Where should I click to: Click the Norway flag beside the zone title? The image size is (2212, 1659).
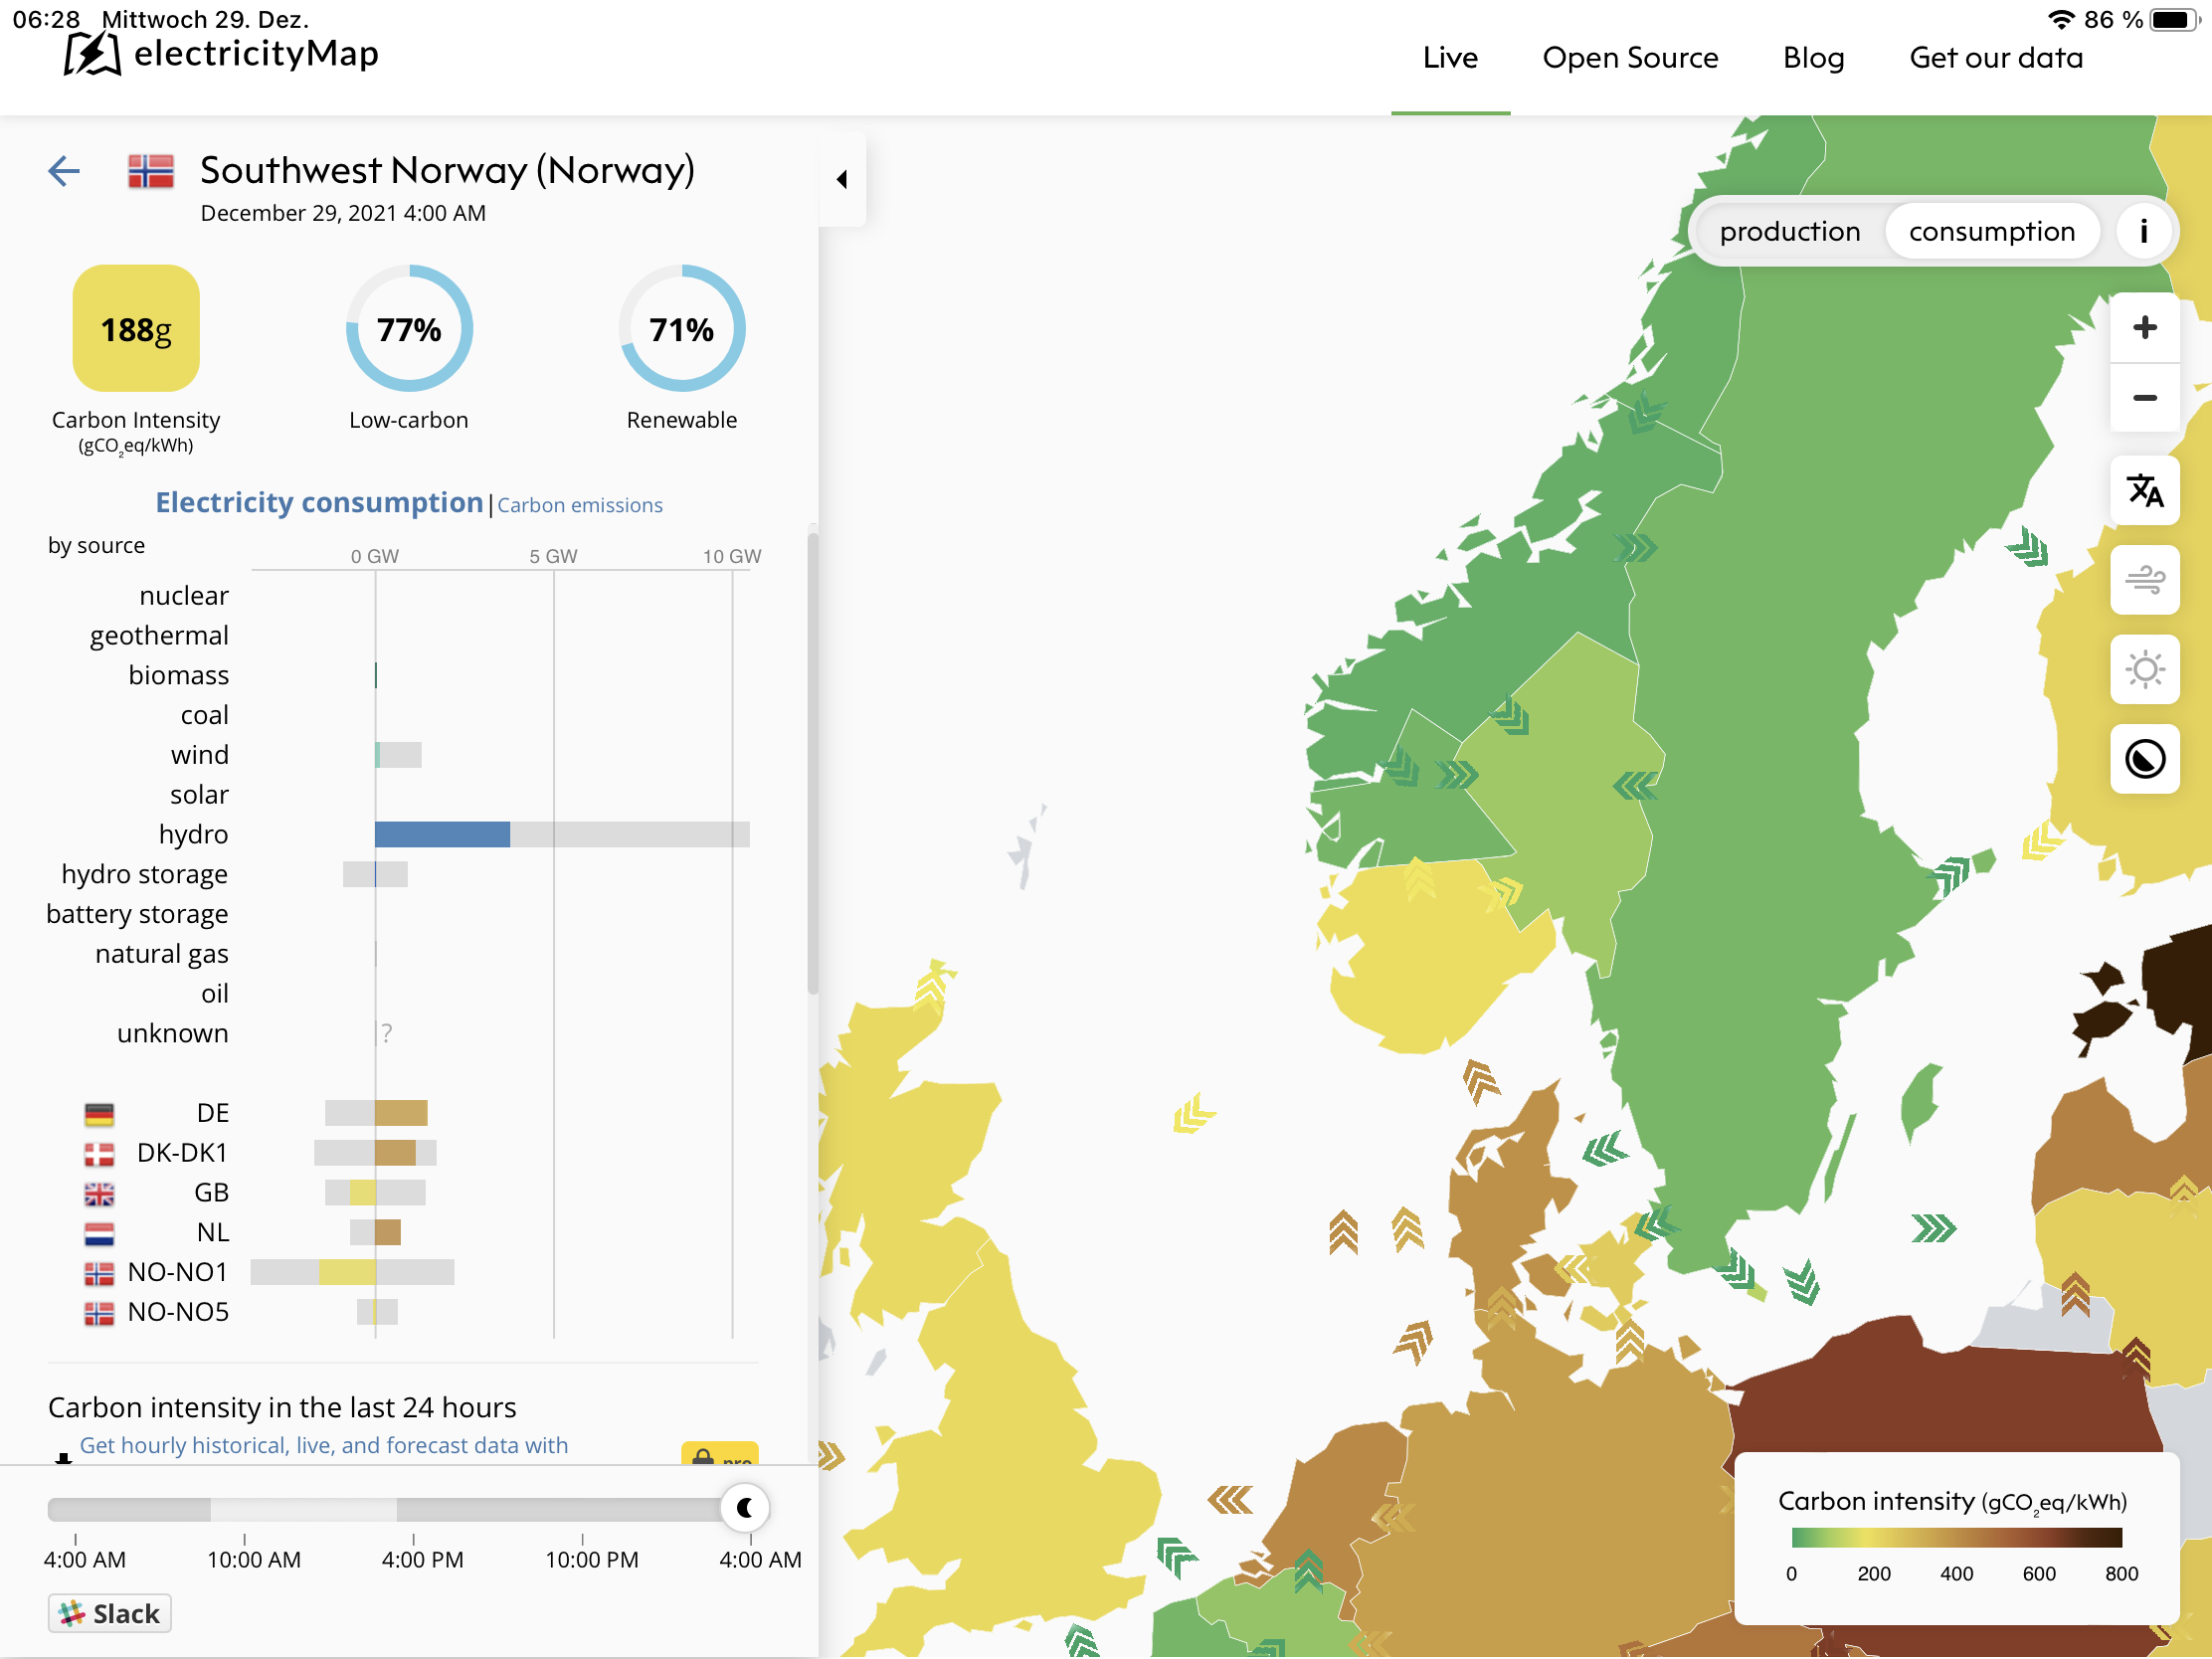[x=151, y=171]
